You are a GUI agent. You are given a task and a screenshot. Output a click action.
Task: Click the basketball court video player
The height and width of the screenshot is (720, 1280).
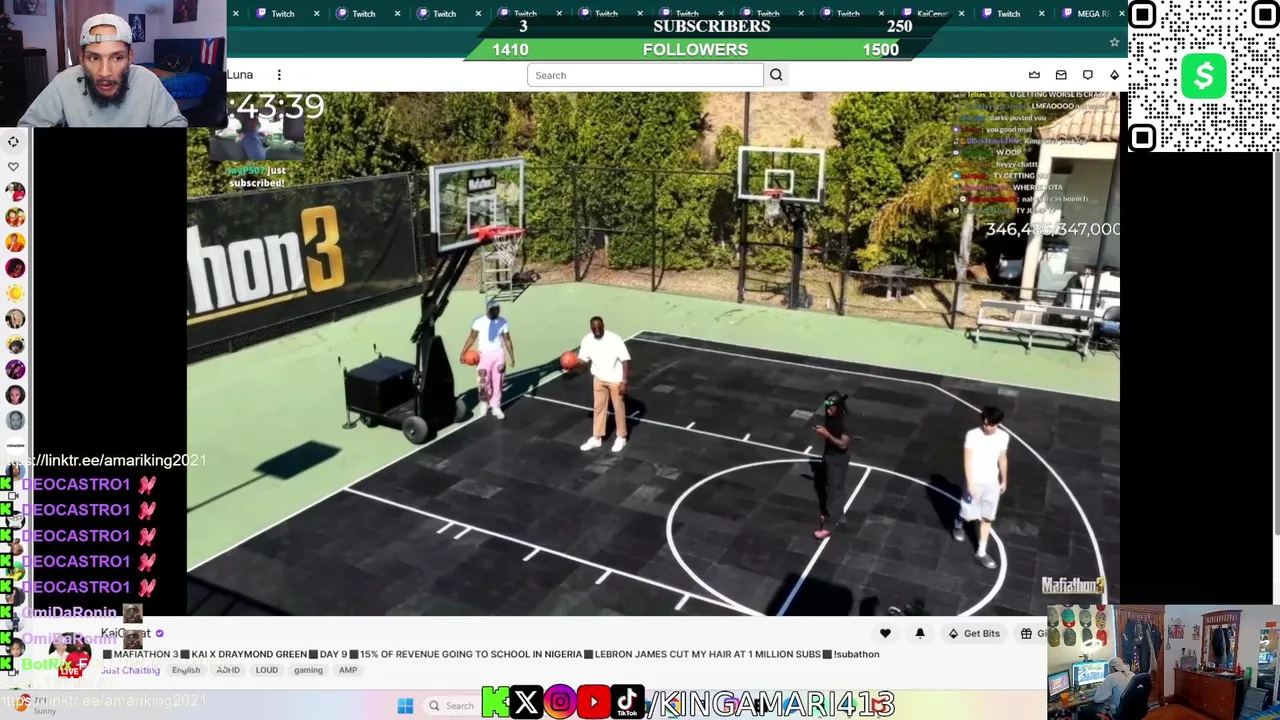click(653, 353)
